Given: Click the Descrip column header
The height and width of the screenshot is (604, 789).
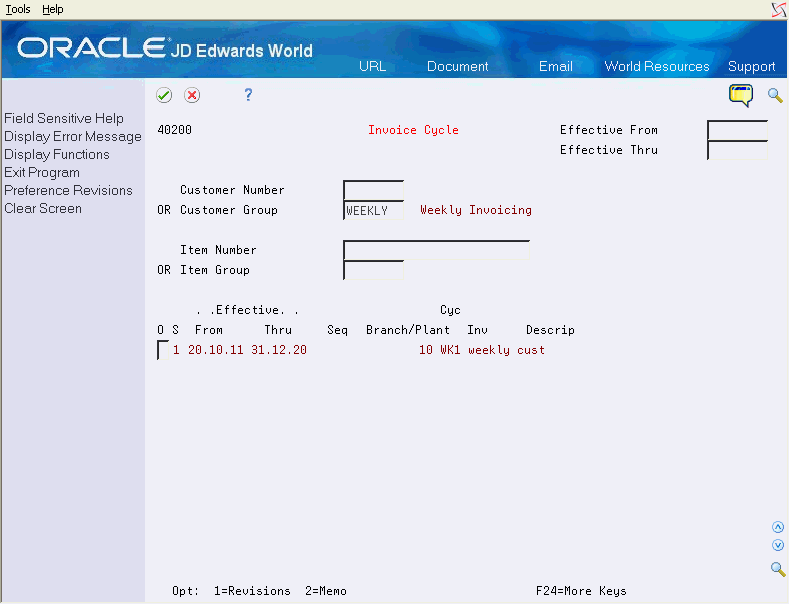Looking at the screenshot, I should point(550,330).
